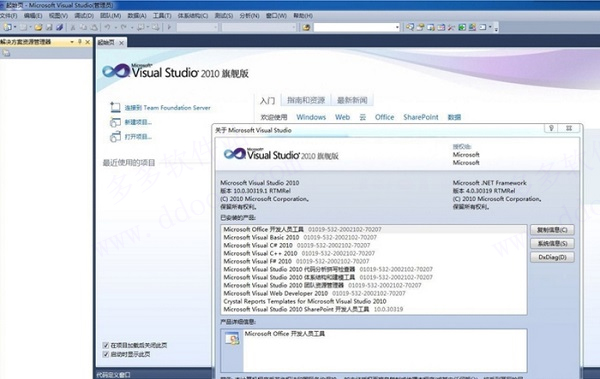Open the 工具(T) menu
Image resolution: width=600 pixels, height=379 pixels.
tap(162, 16)
